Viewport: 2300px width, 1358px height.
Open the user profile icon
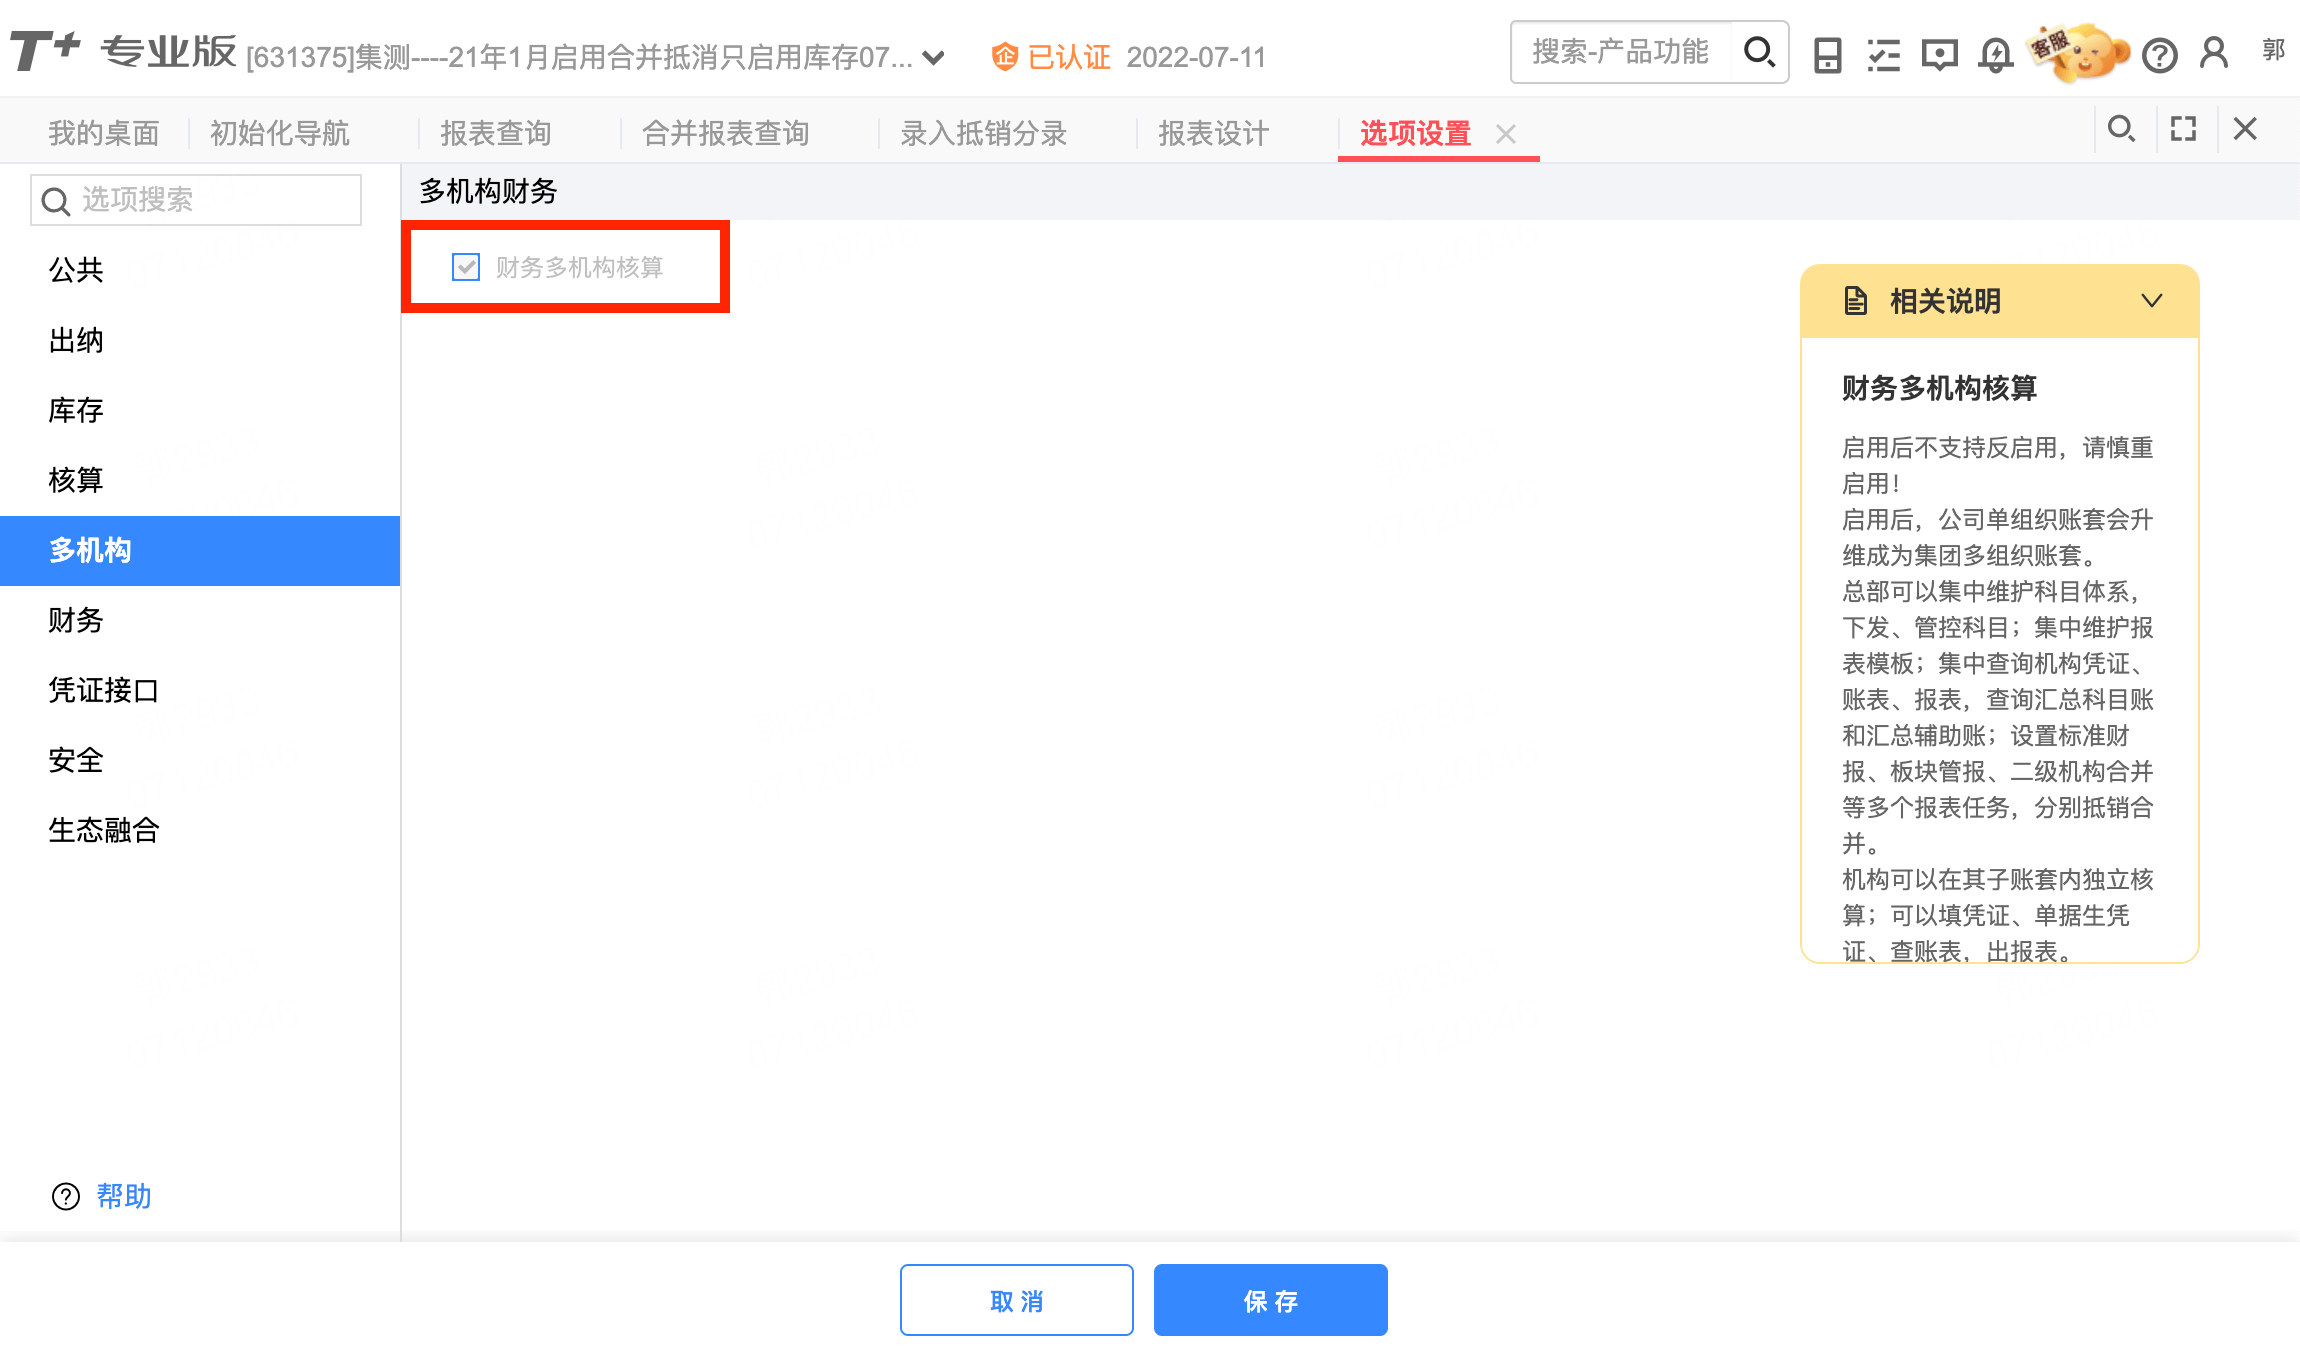tap(2214, 54)
